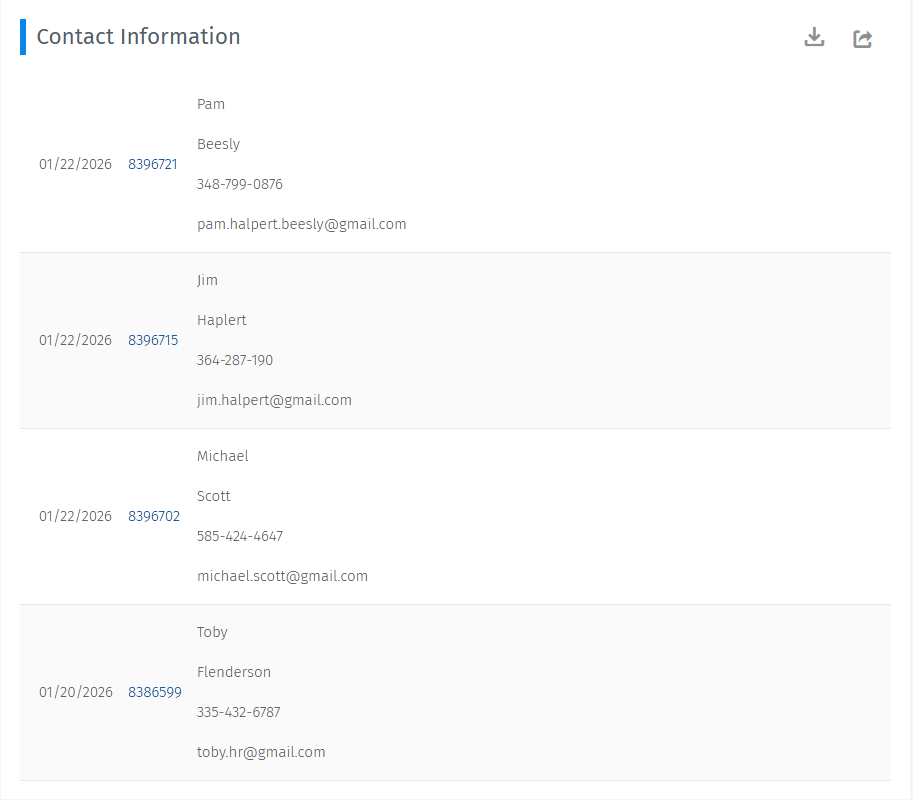Click first name Pam in table
Viewport: 913px width, 800px height.
tap(211, 104)
